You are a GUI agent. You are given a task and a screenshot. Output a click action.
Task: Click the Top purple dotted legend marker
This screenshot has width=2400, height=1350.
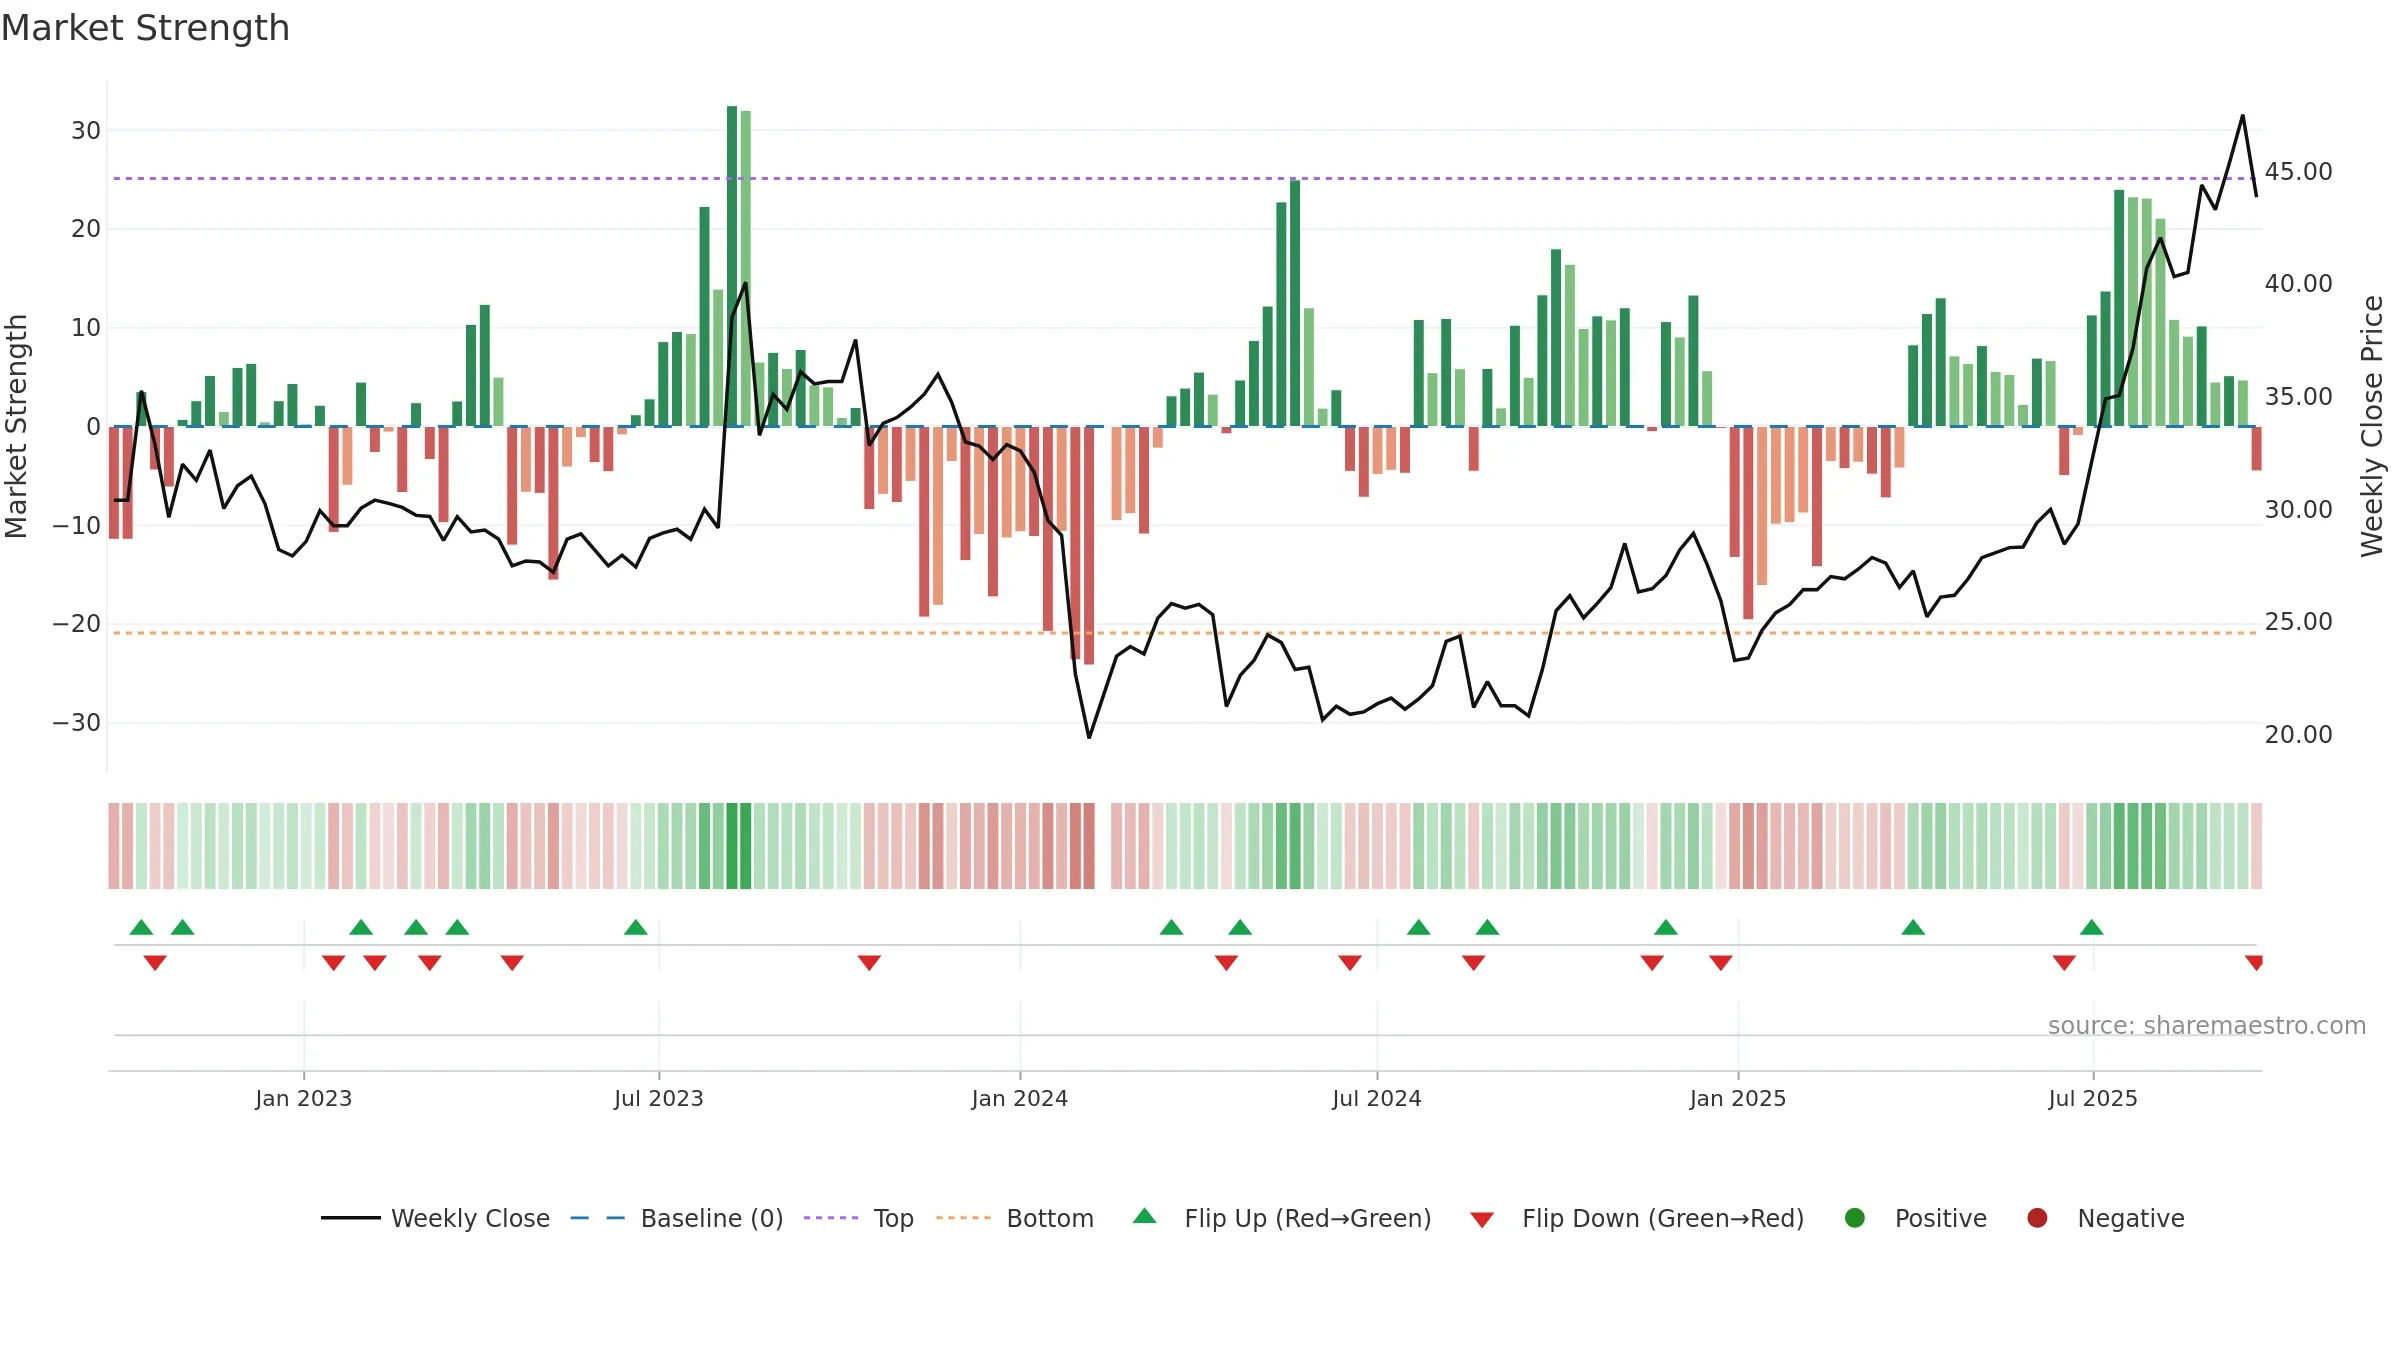coord(831,1218)
